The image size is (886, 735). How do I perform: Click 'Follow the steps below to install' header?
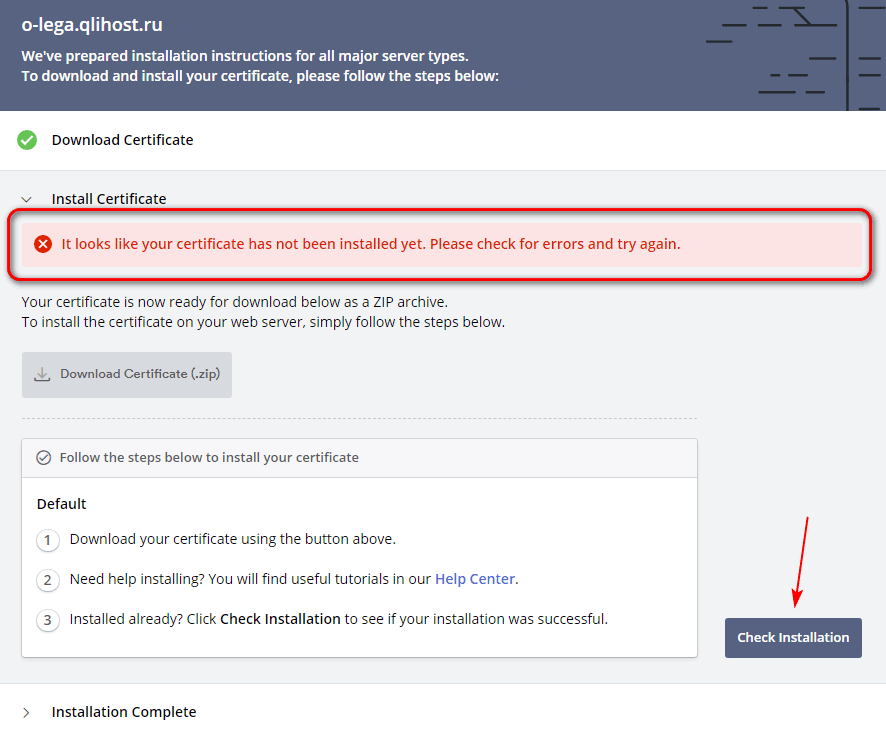tap(209, 458)
